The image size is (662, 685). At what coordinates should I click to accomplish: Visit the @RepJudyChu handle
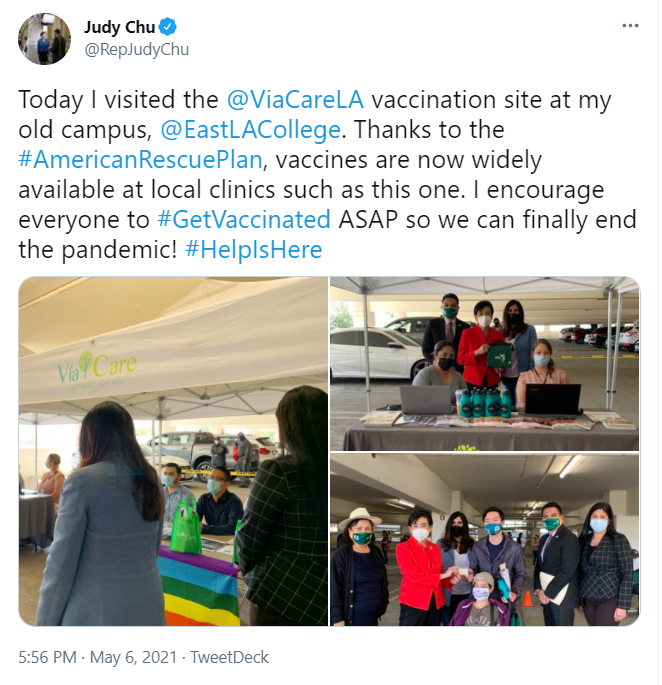[136, 50]
